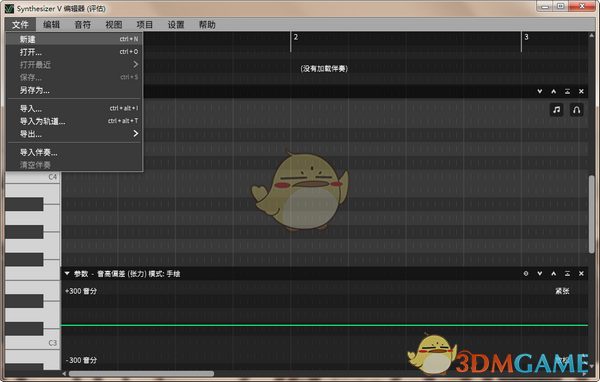Click the (没有加载伴奏) accompaniment label

point(324,69)
